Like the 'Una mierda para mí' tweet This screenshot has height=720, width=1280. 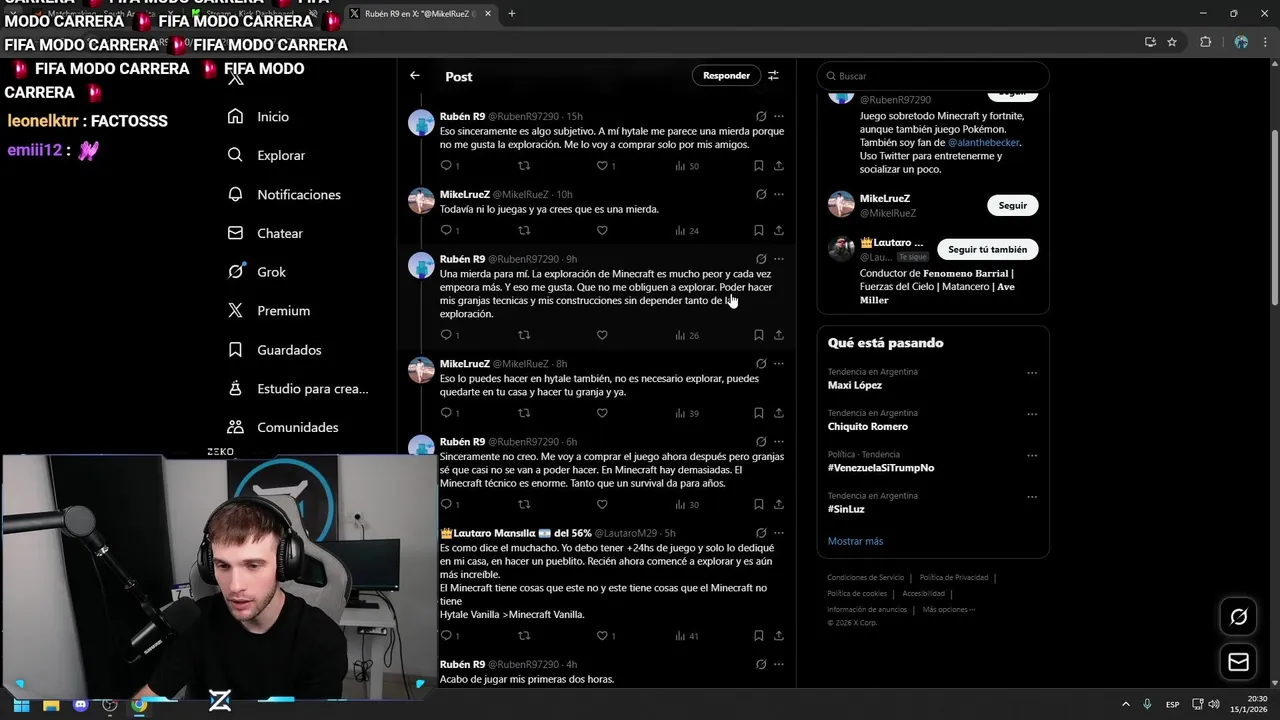point(602,335)
